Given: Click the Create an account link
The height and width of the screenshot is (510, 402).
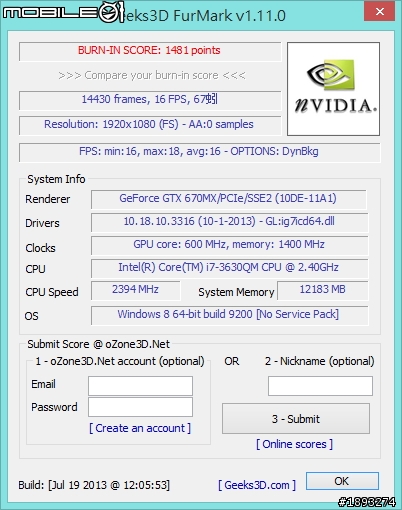Looking at the screenshot, I should point(140,428).
